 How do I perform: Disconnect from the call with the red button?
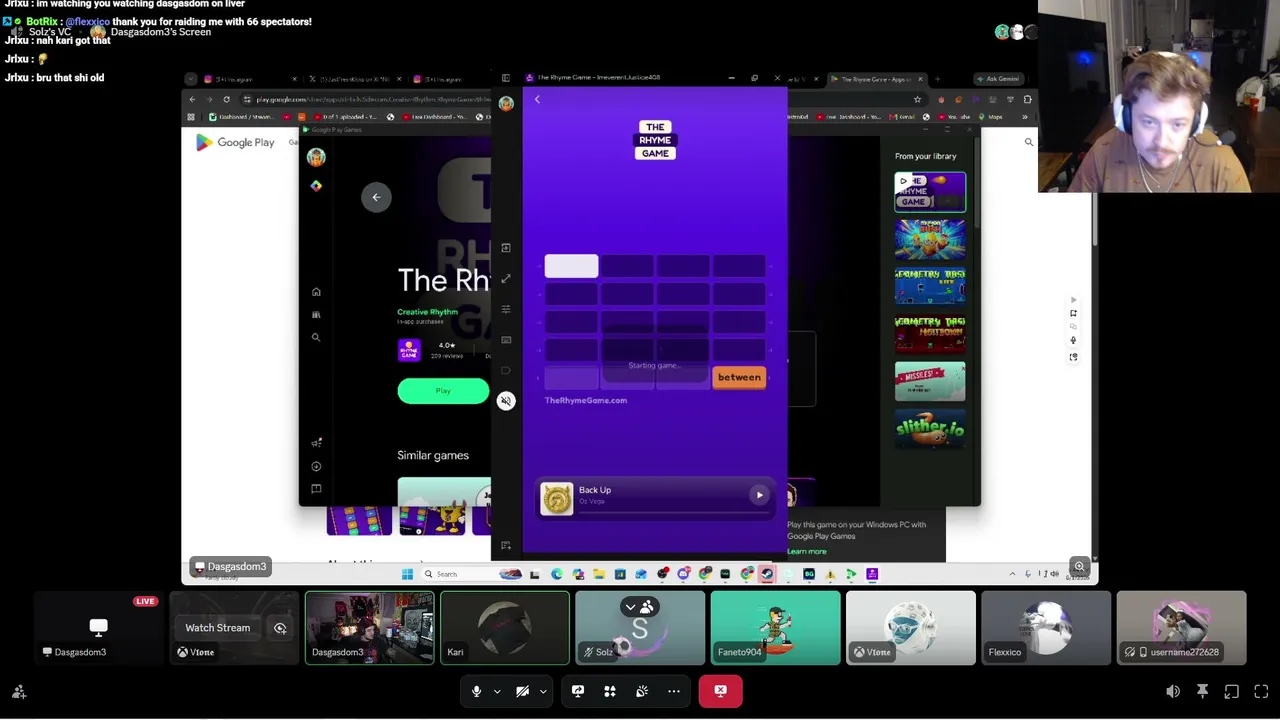720,691
